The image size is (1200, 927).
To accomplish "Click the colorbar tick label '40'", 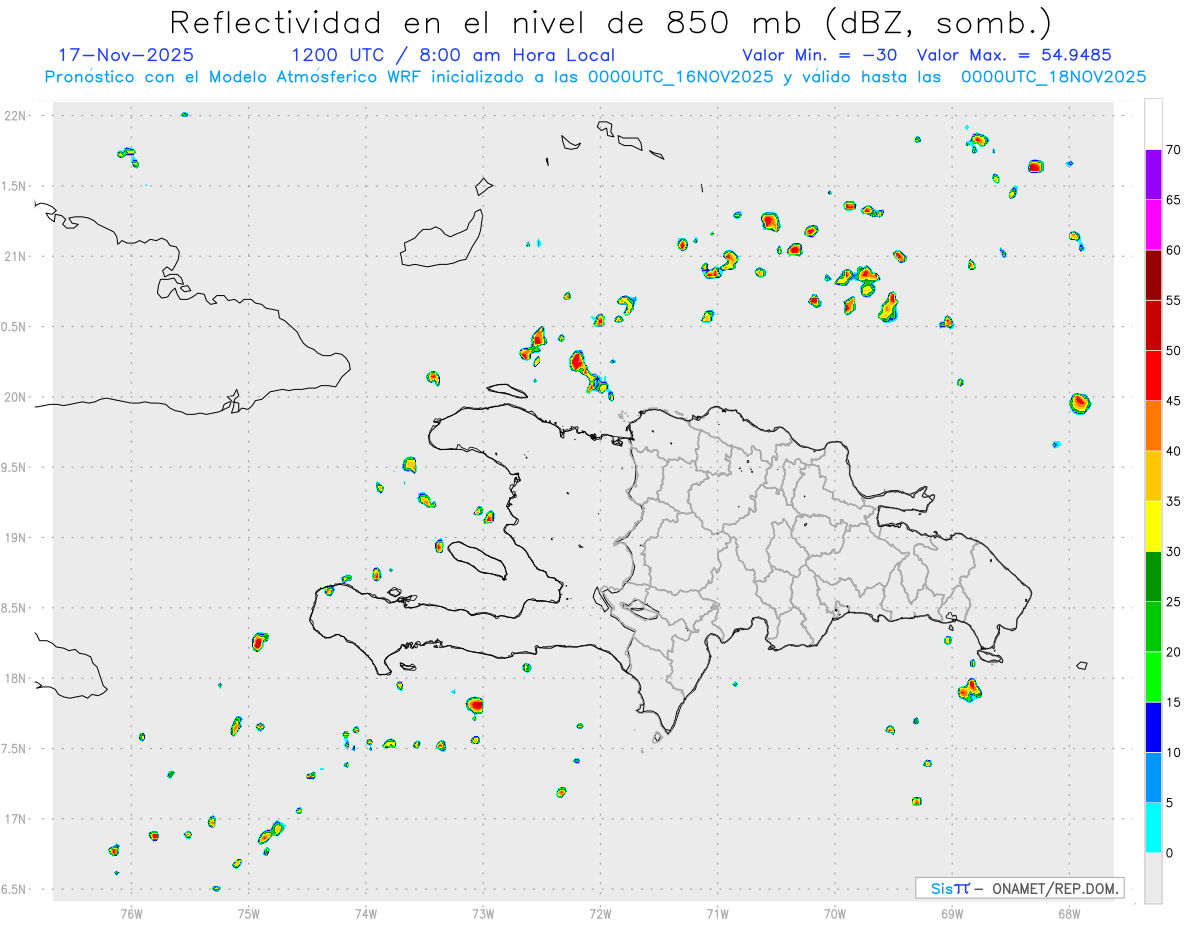I will click(1173, 451).
